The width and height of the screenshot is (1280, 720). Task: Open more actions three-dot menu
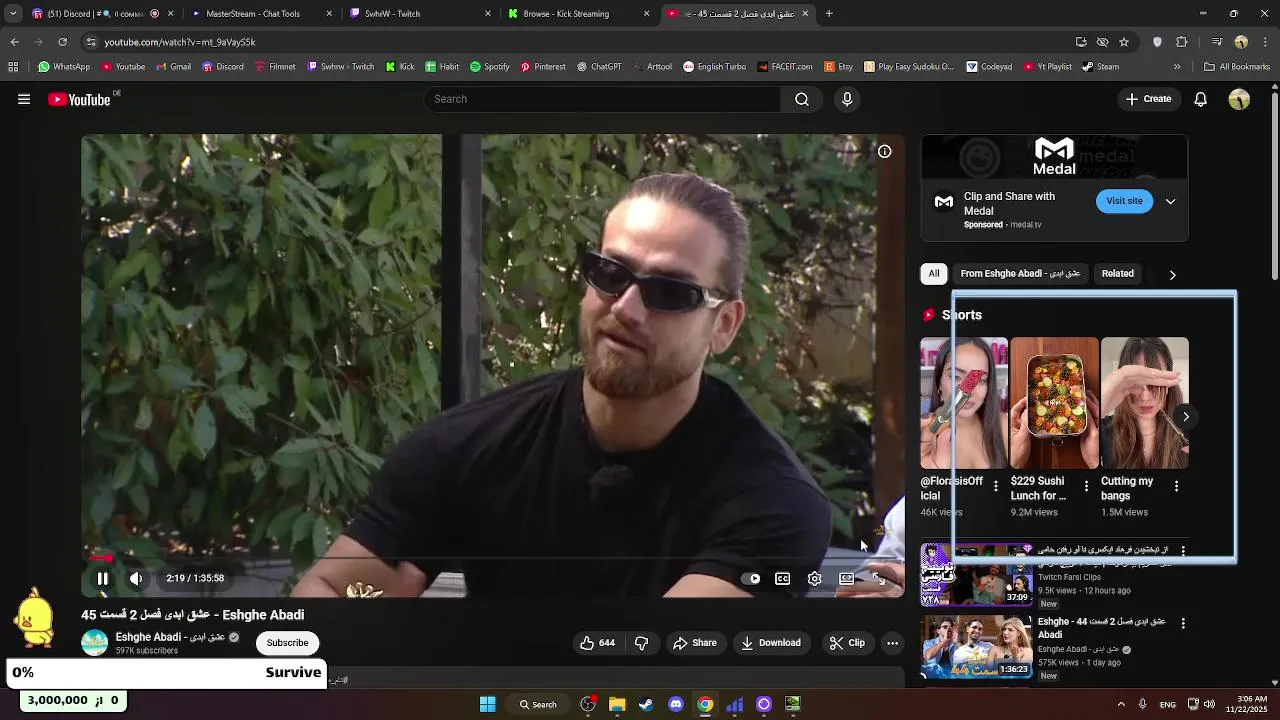pos(893,643)
